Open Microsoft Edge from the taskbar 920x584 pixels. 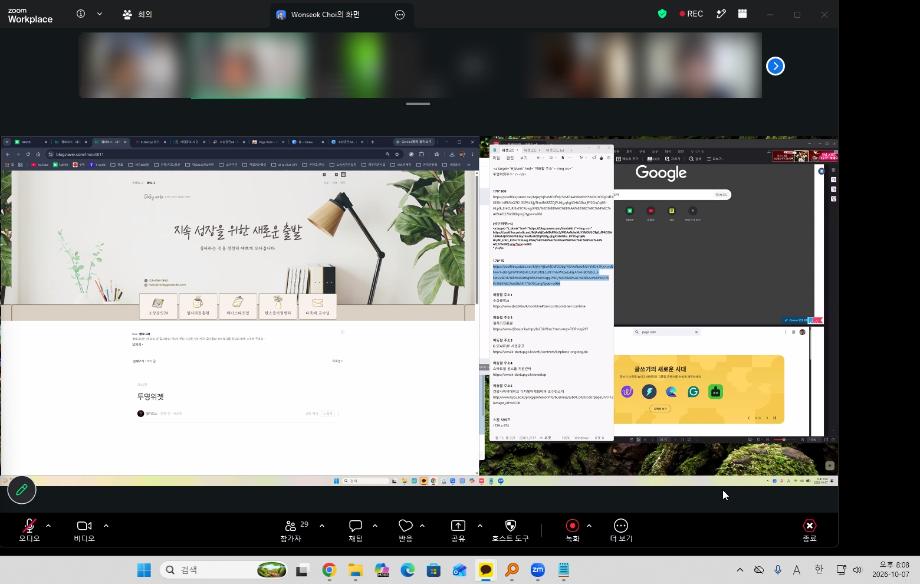[x=408, y=569]
